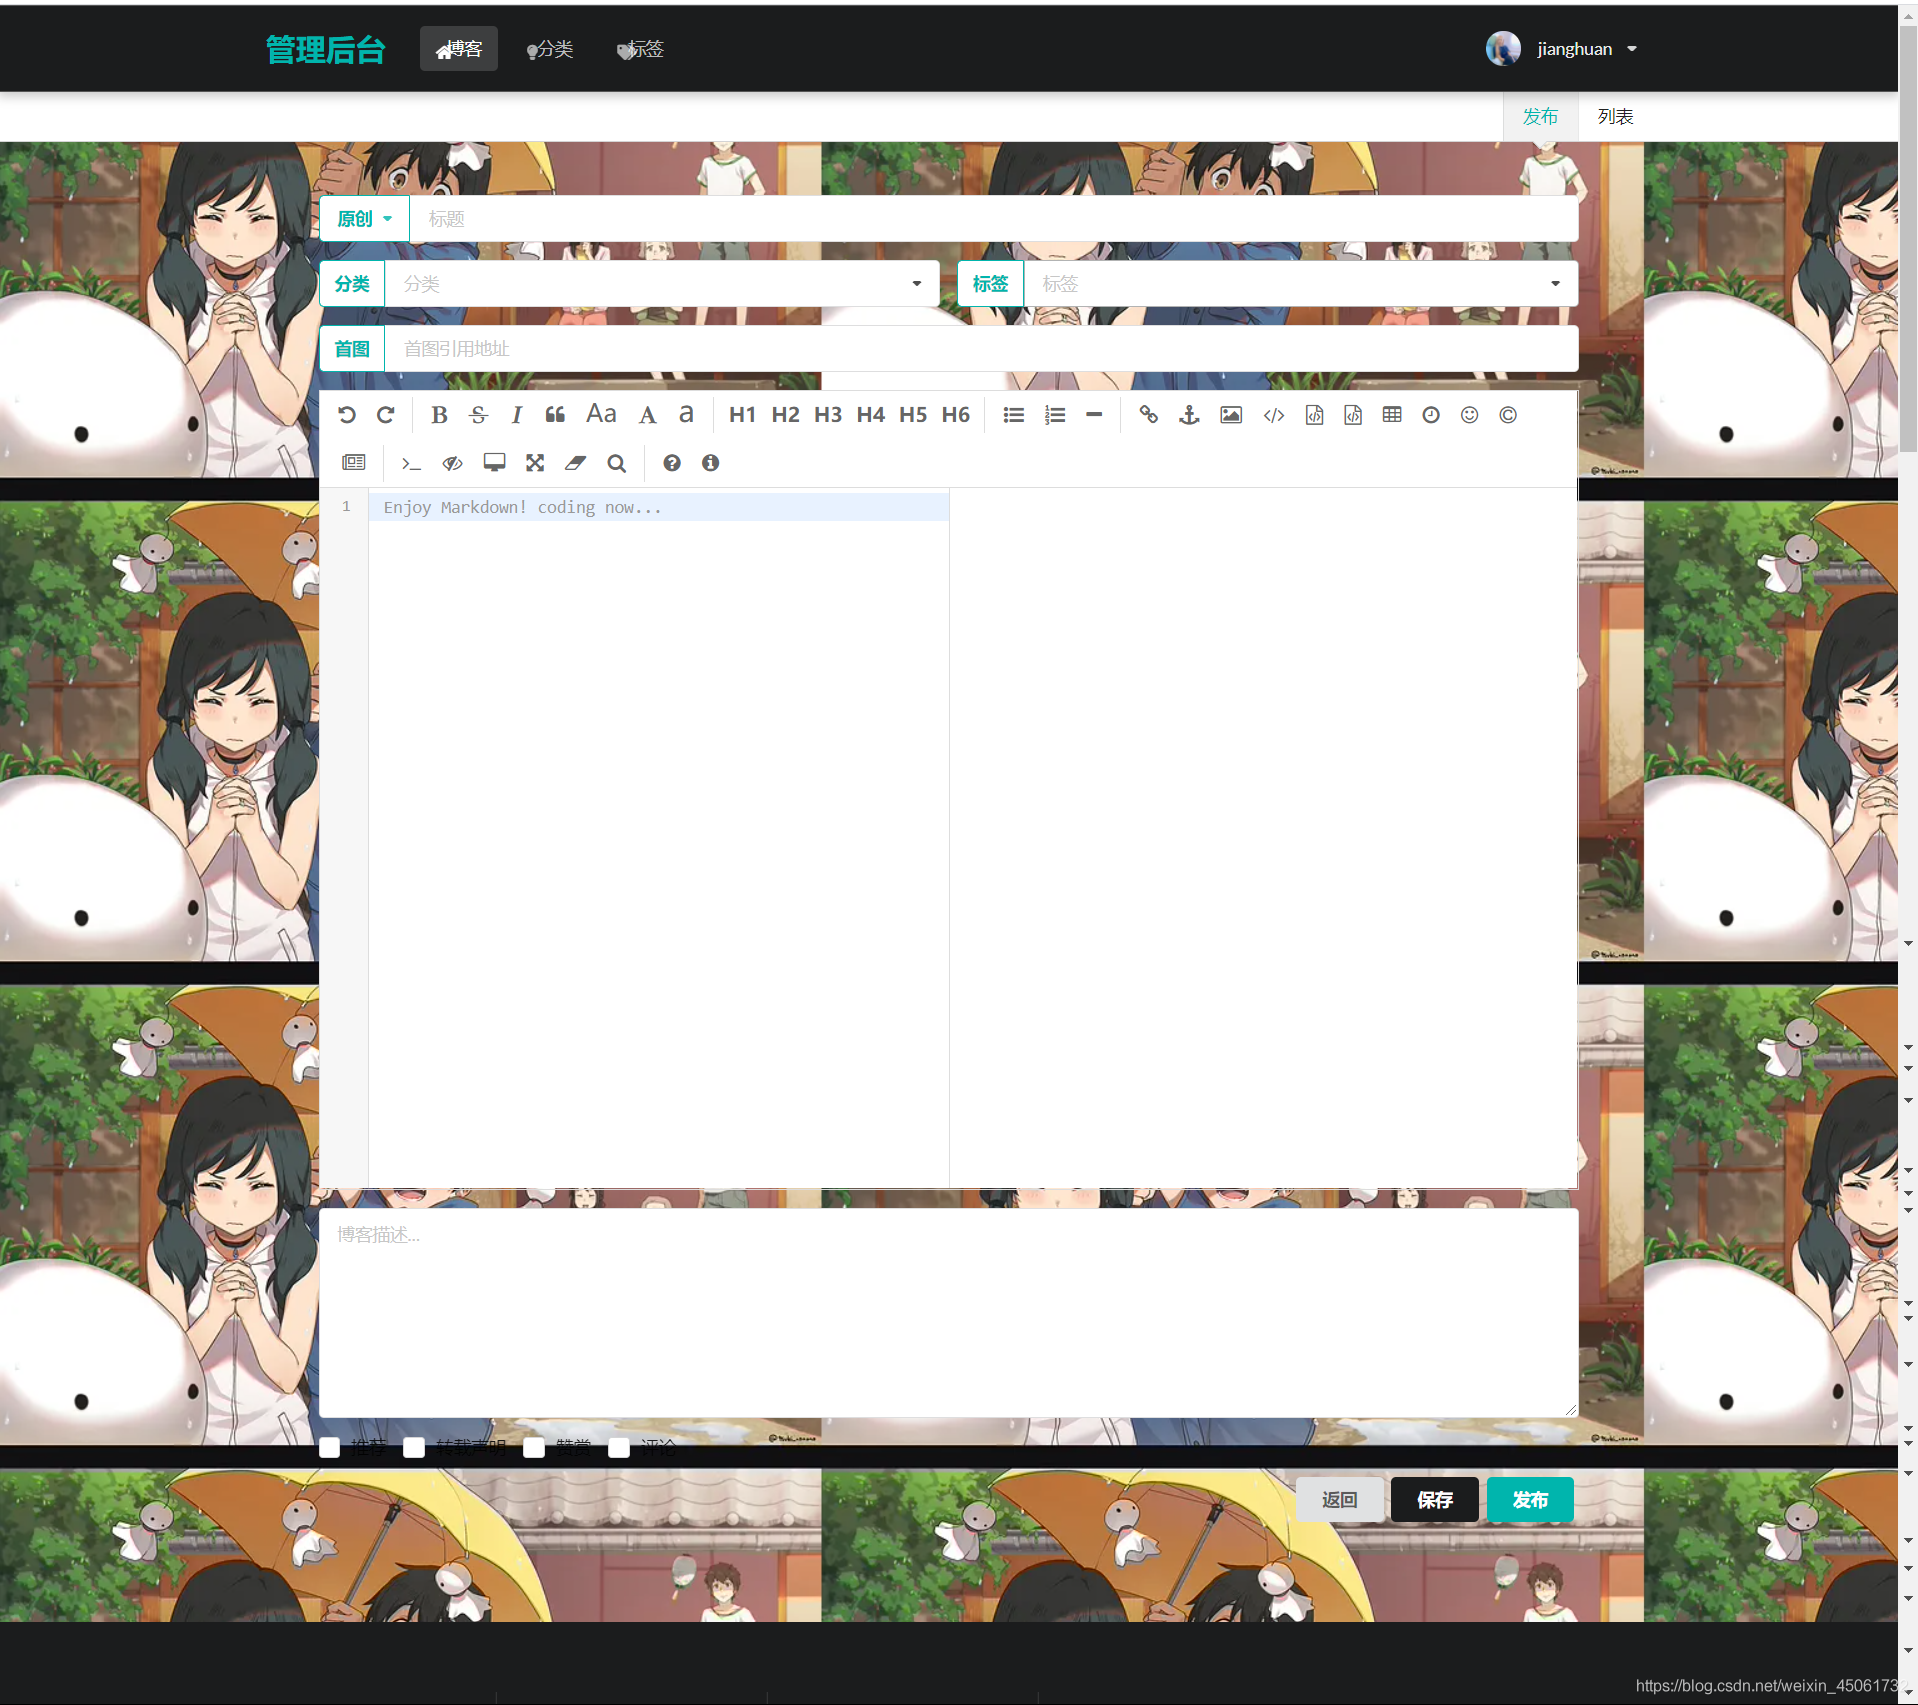Apply bold formatting with the B icon
Viewport: 1918px width, 1705px height.
pos(439,415)
